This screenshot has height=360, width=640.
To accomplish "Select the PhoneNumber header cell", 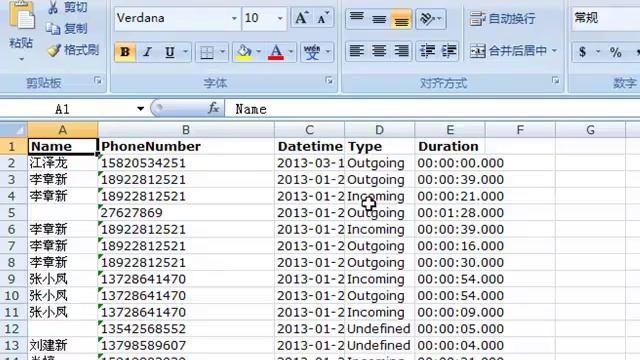I will pyautogui.click(x=186, y=147).
